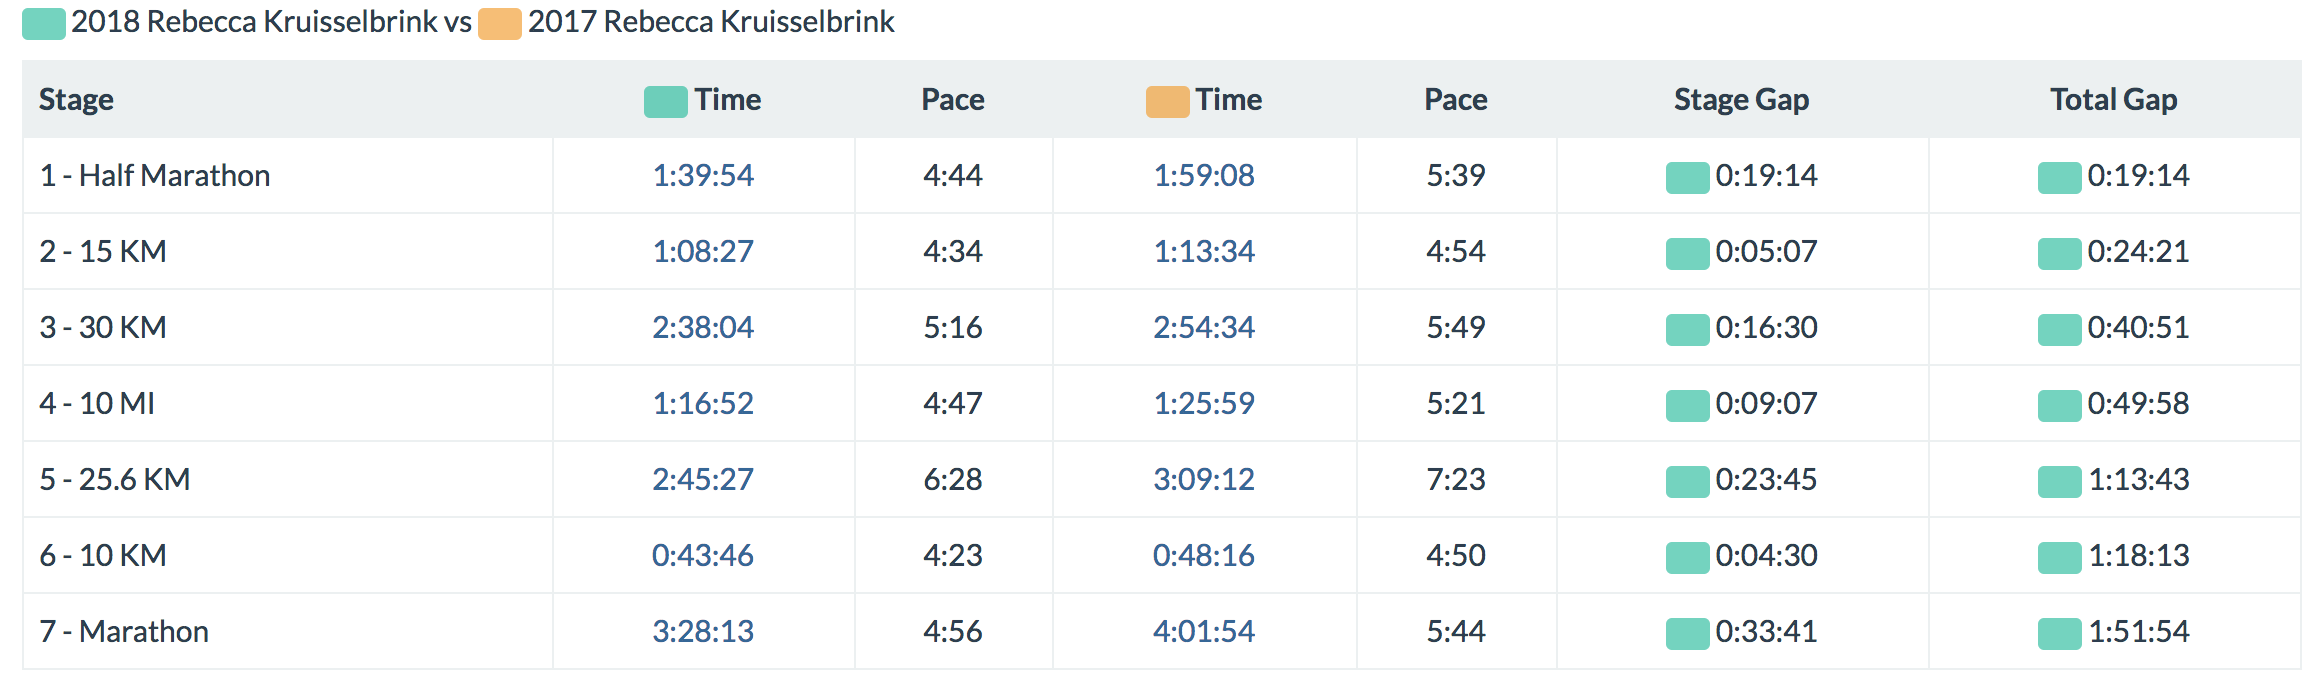Select the 3:09:12 25.6 KM time link
Viewport: 2320px width, 684px height.
click(1204, 480)
